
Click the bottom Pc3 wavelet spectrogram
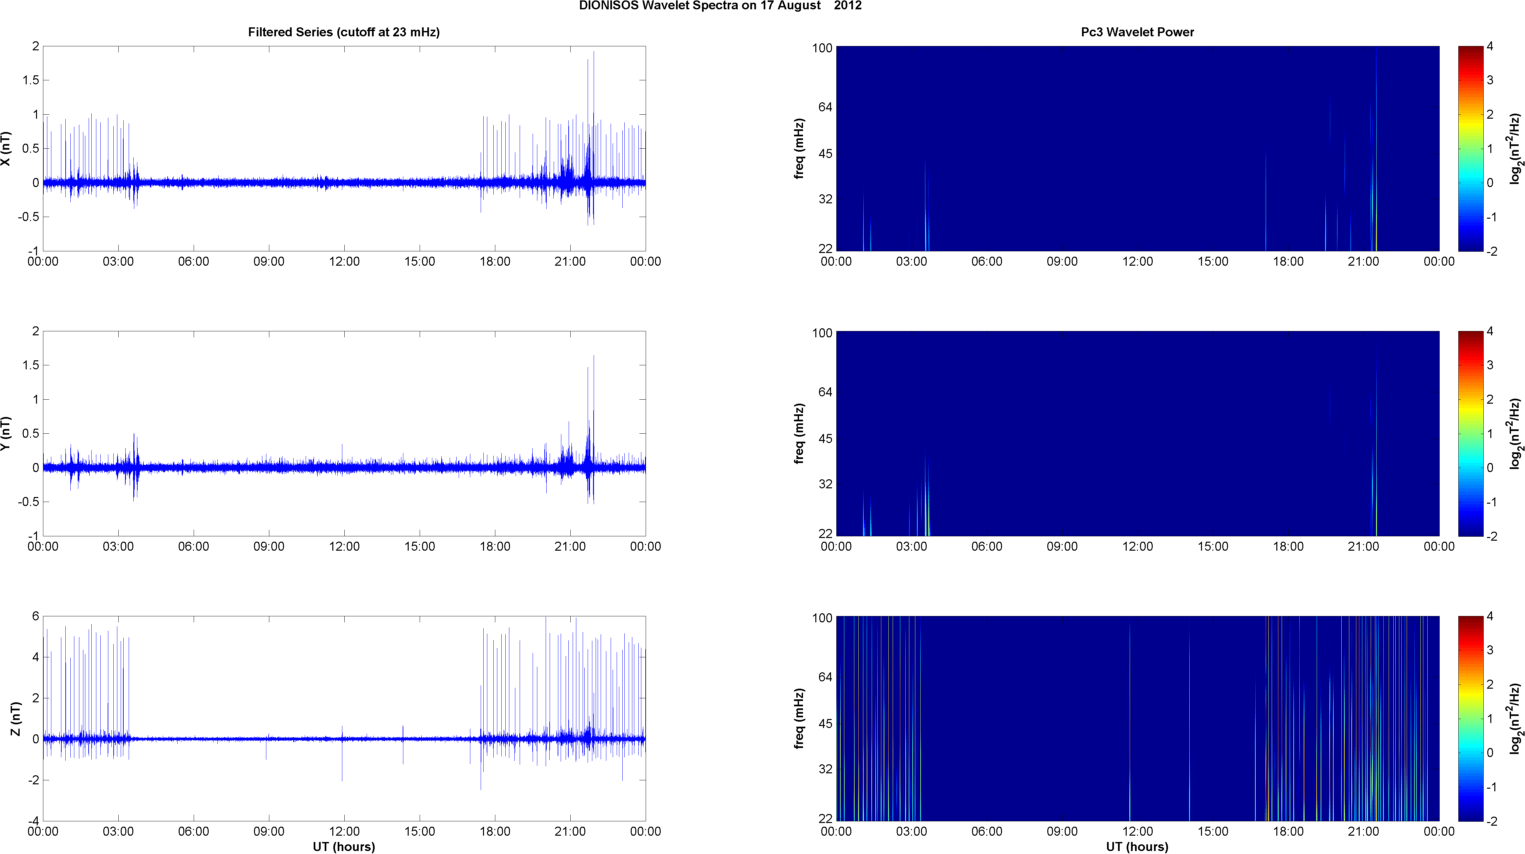tap(1137, 718)
